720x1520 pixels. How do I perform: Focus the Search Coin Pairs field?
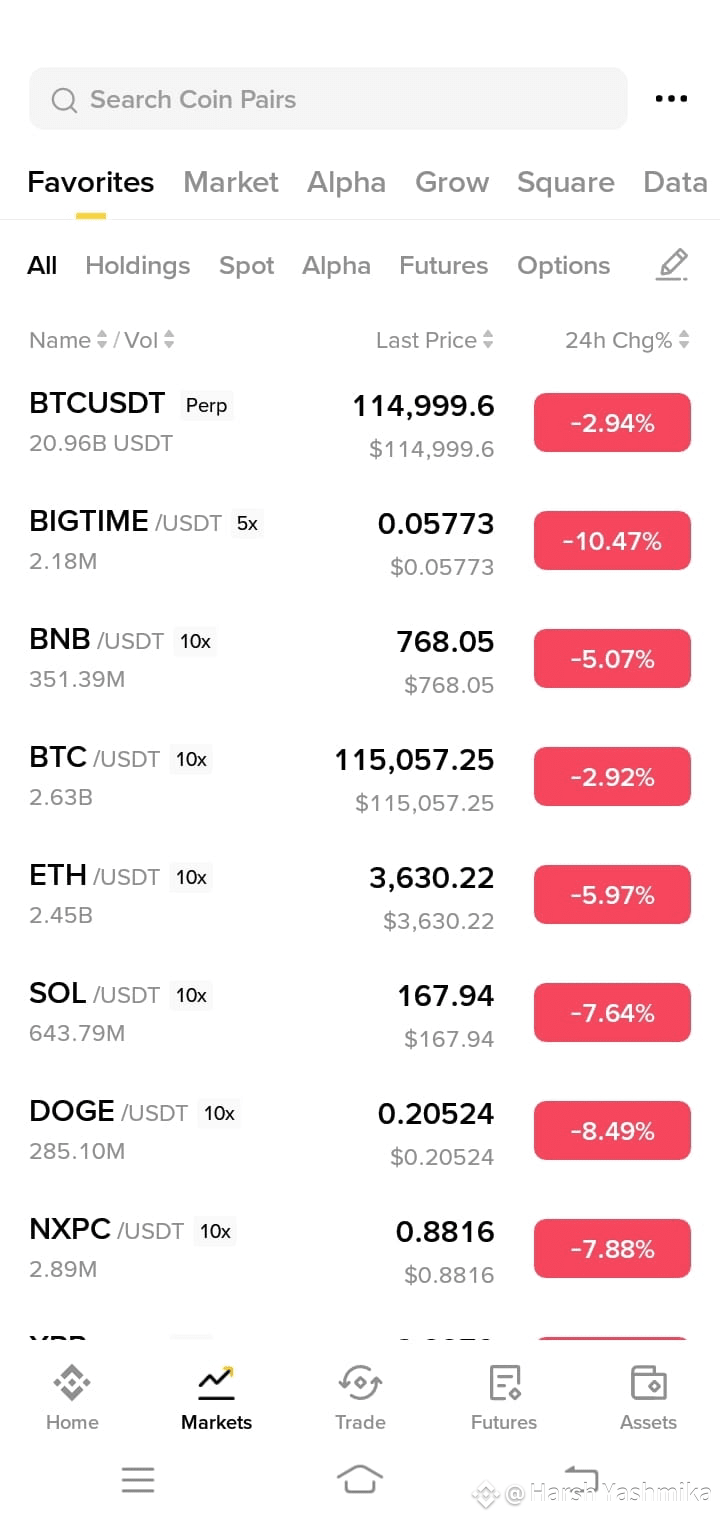(x=328, y=99)
